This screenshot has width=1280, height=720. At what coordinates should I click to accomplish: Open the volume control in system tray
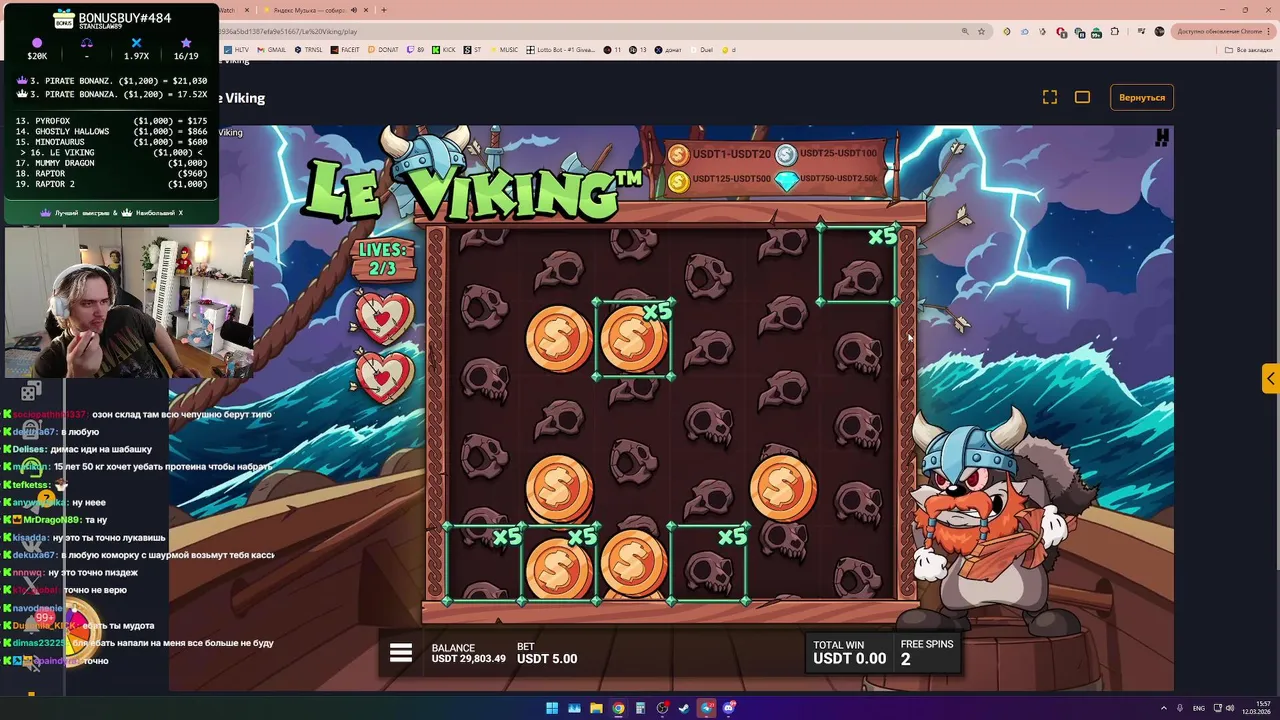1230,708
